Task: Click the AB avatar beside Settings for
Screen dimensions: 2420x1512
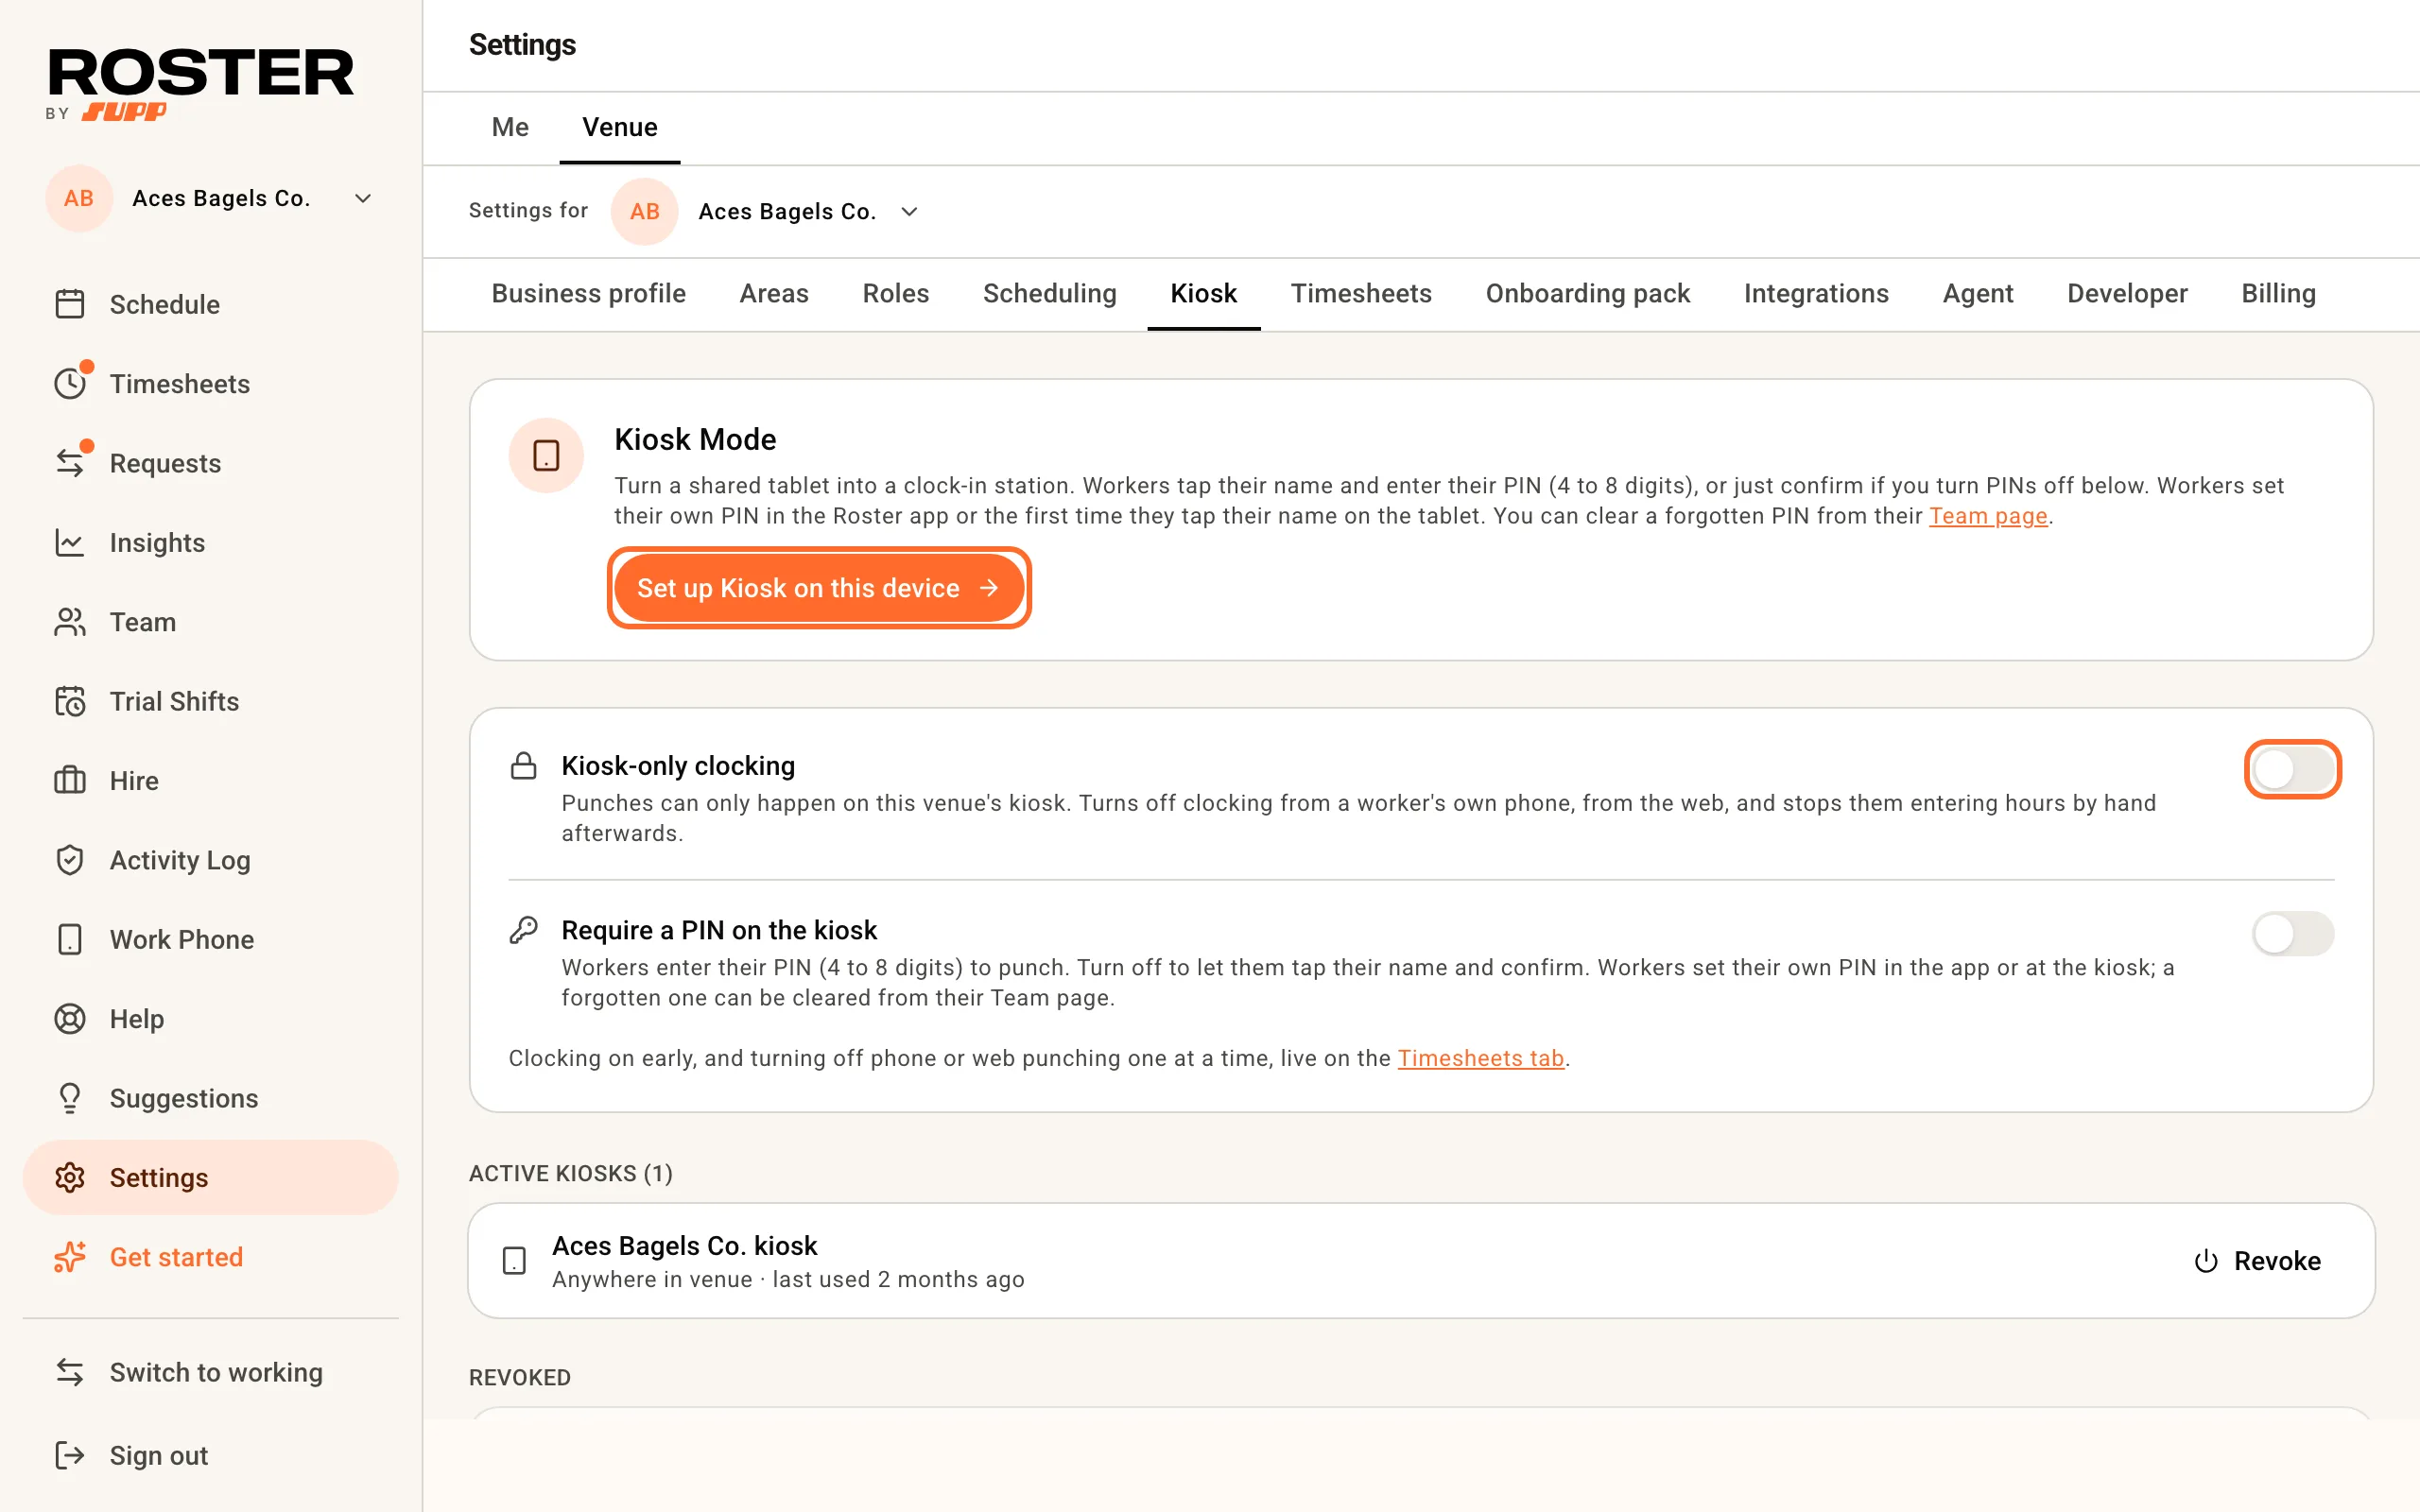Action: coord(644,211)
